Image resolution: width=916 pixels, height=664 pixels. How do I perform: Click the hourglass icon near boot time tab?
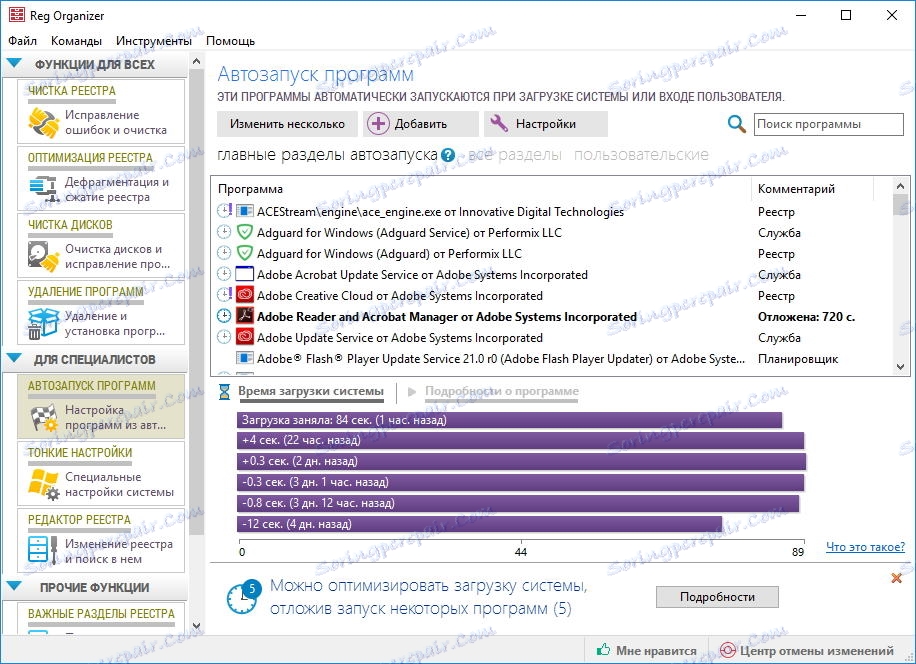click(x=224, y=391)
